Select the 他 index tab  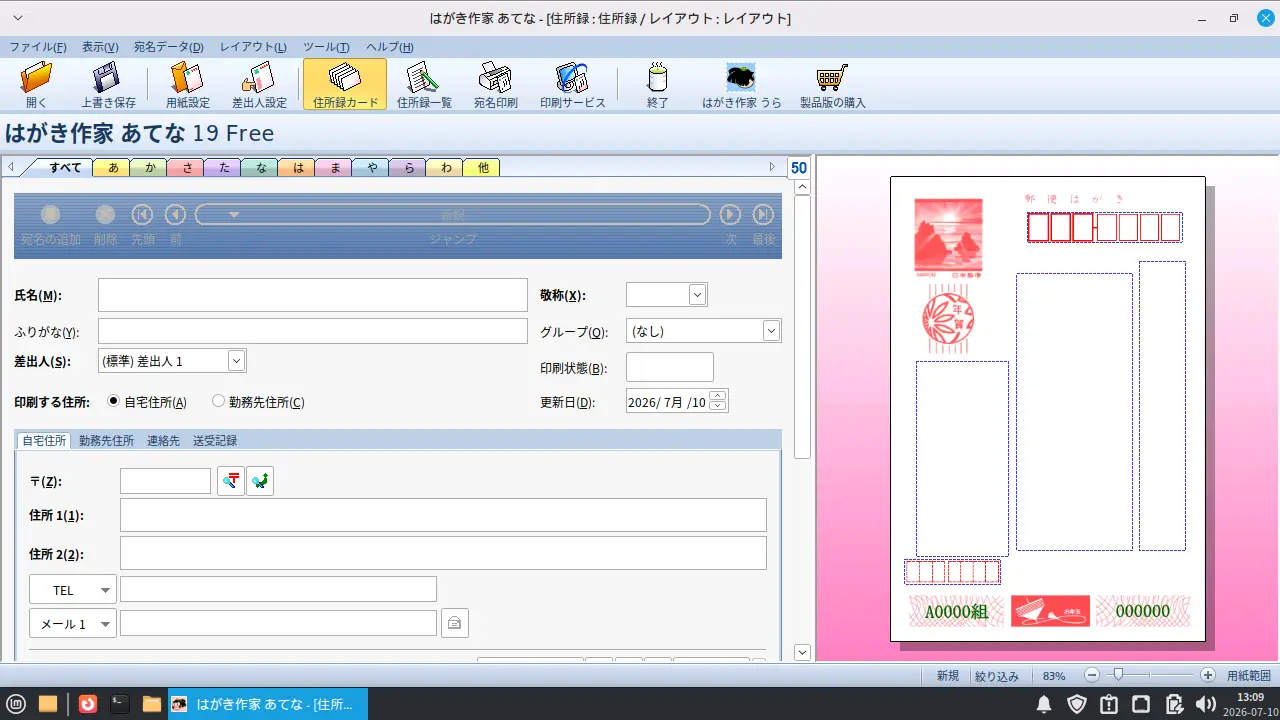point(483,167)
